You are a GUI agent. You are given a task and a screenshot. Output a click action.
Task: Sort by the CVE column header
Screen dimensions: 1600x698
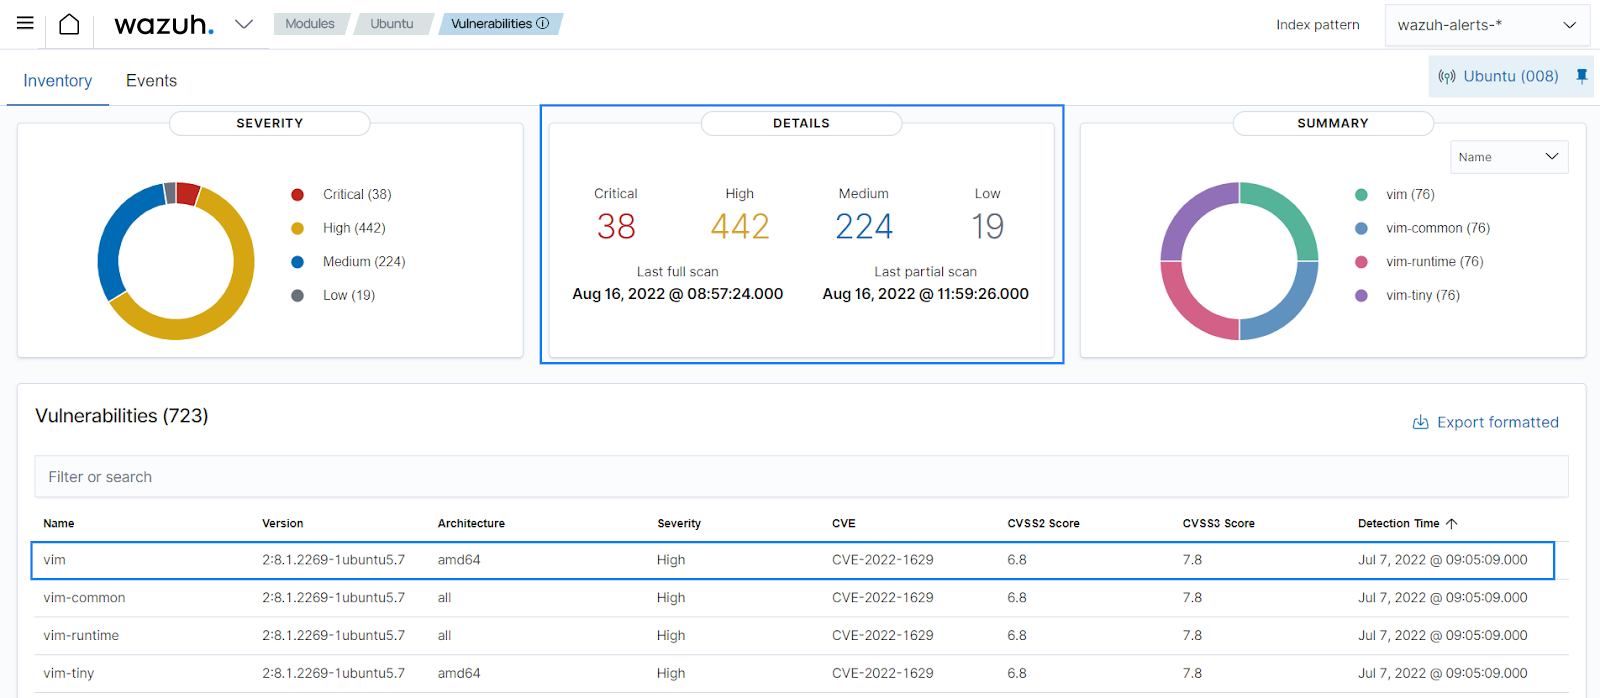click(844, 524)
